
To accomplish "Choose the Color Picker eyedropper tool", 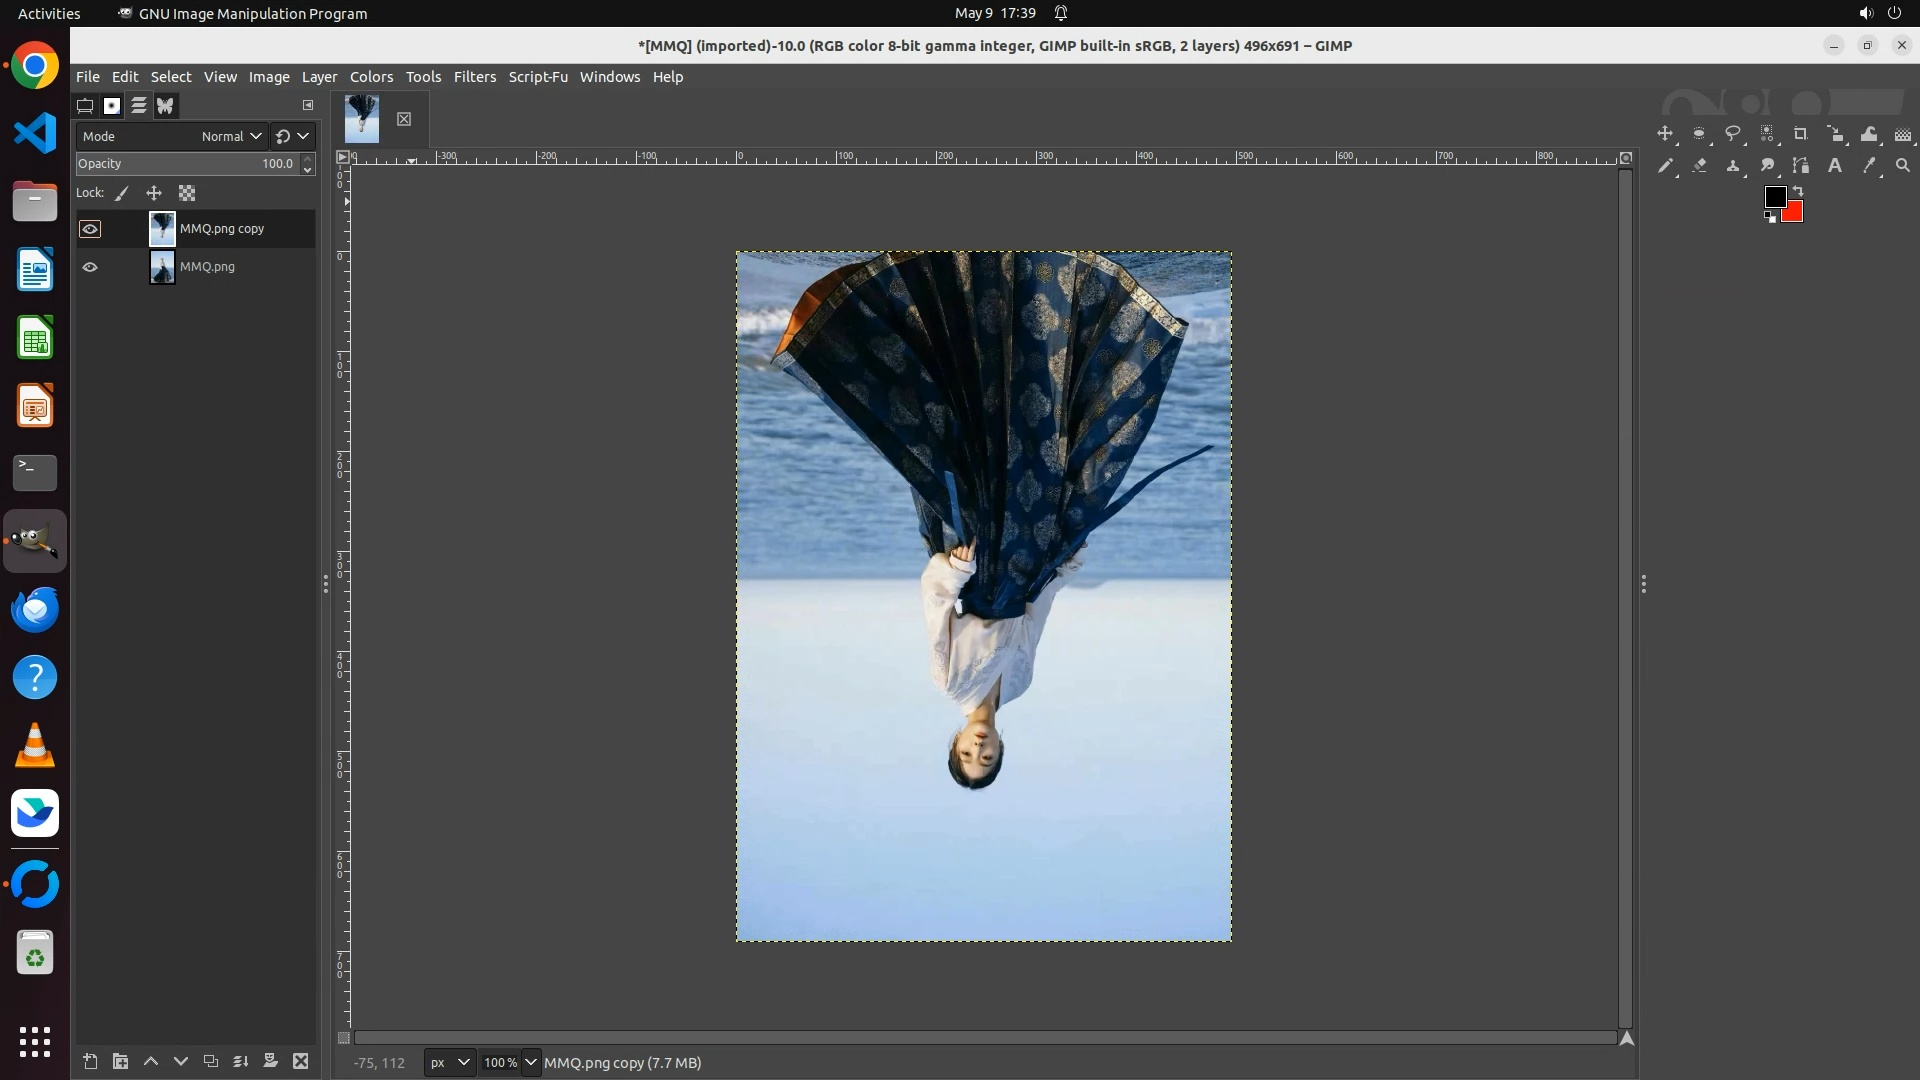I will (1869, 166).
